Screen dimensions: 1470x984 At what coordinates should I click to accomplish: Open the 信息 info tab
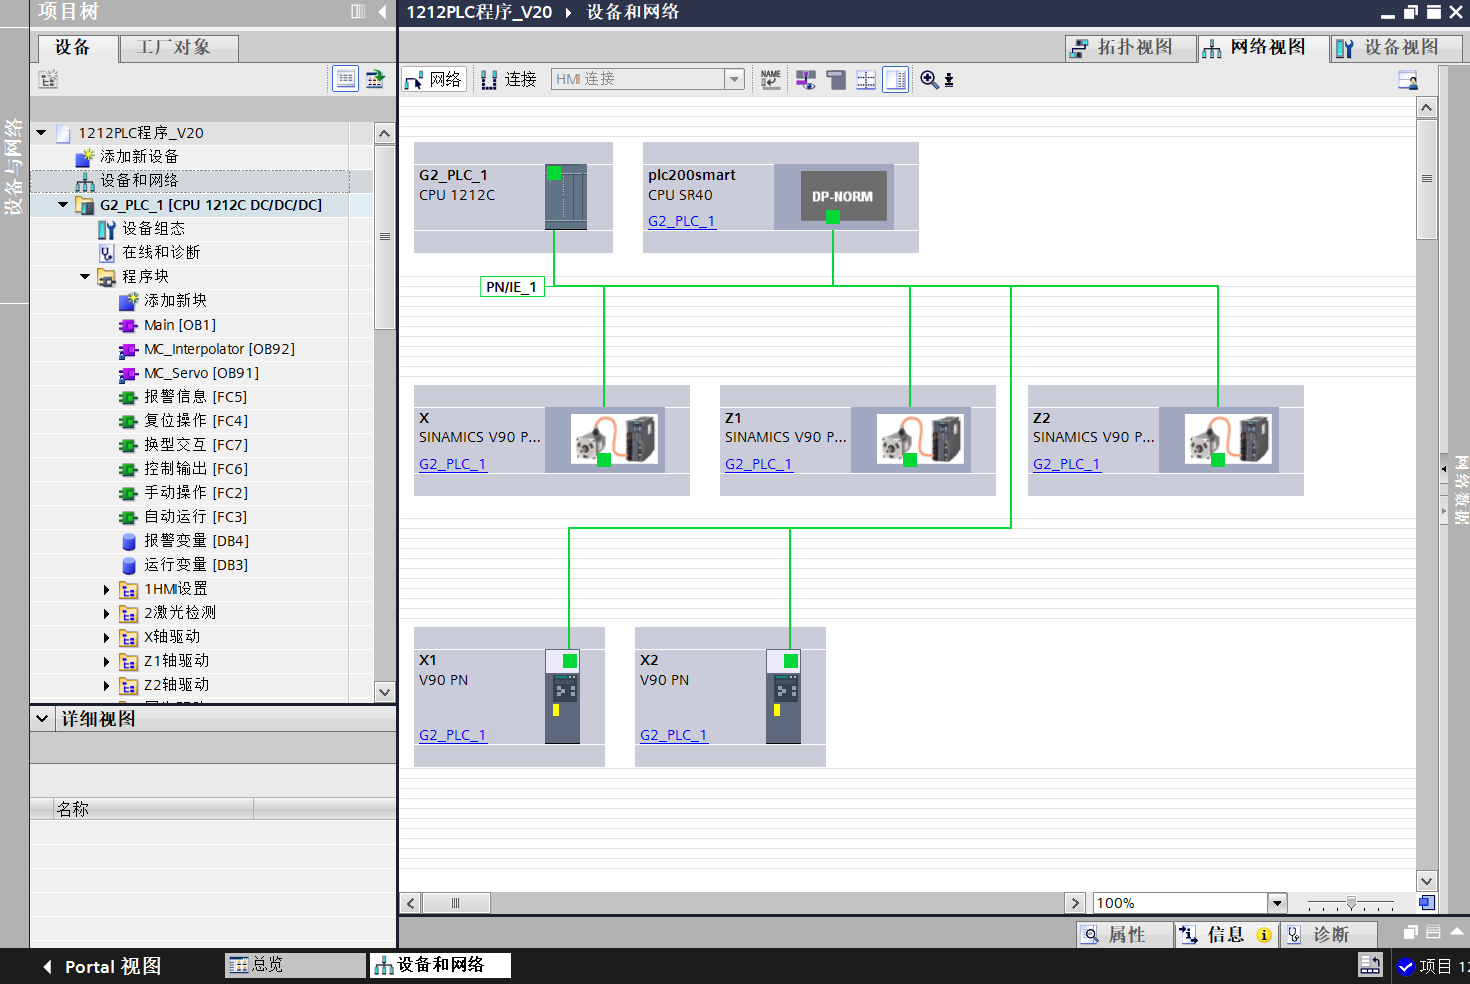pyautogui.click(x=1226, y=934)
